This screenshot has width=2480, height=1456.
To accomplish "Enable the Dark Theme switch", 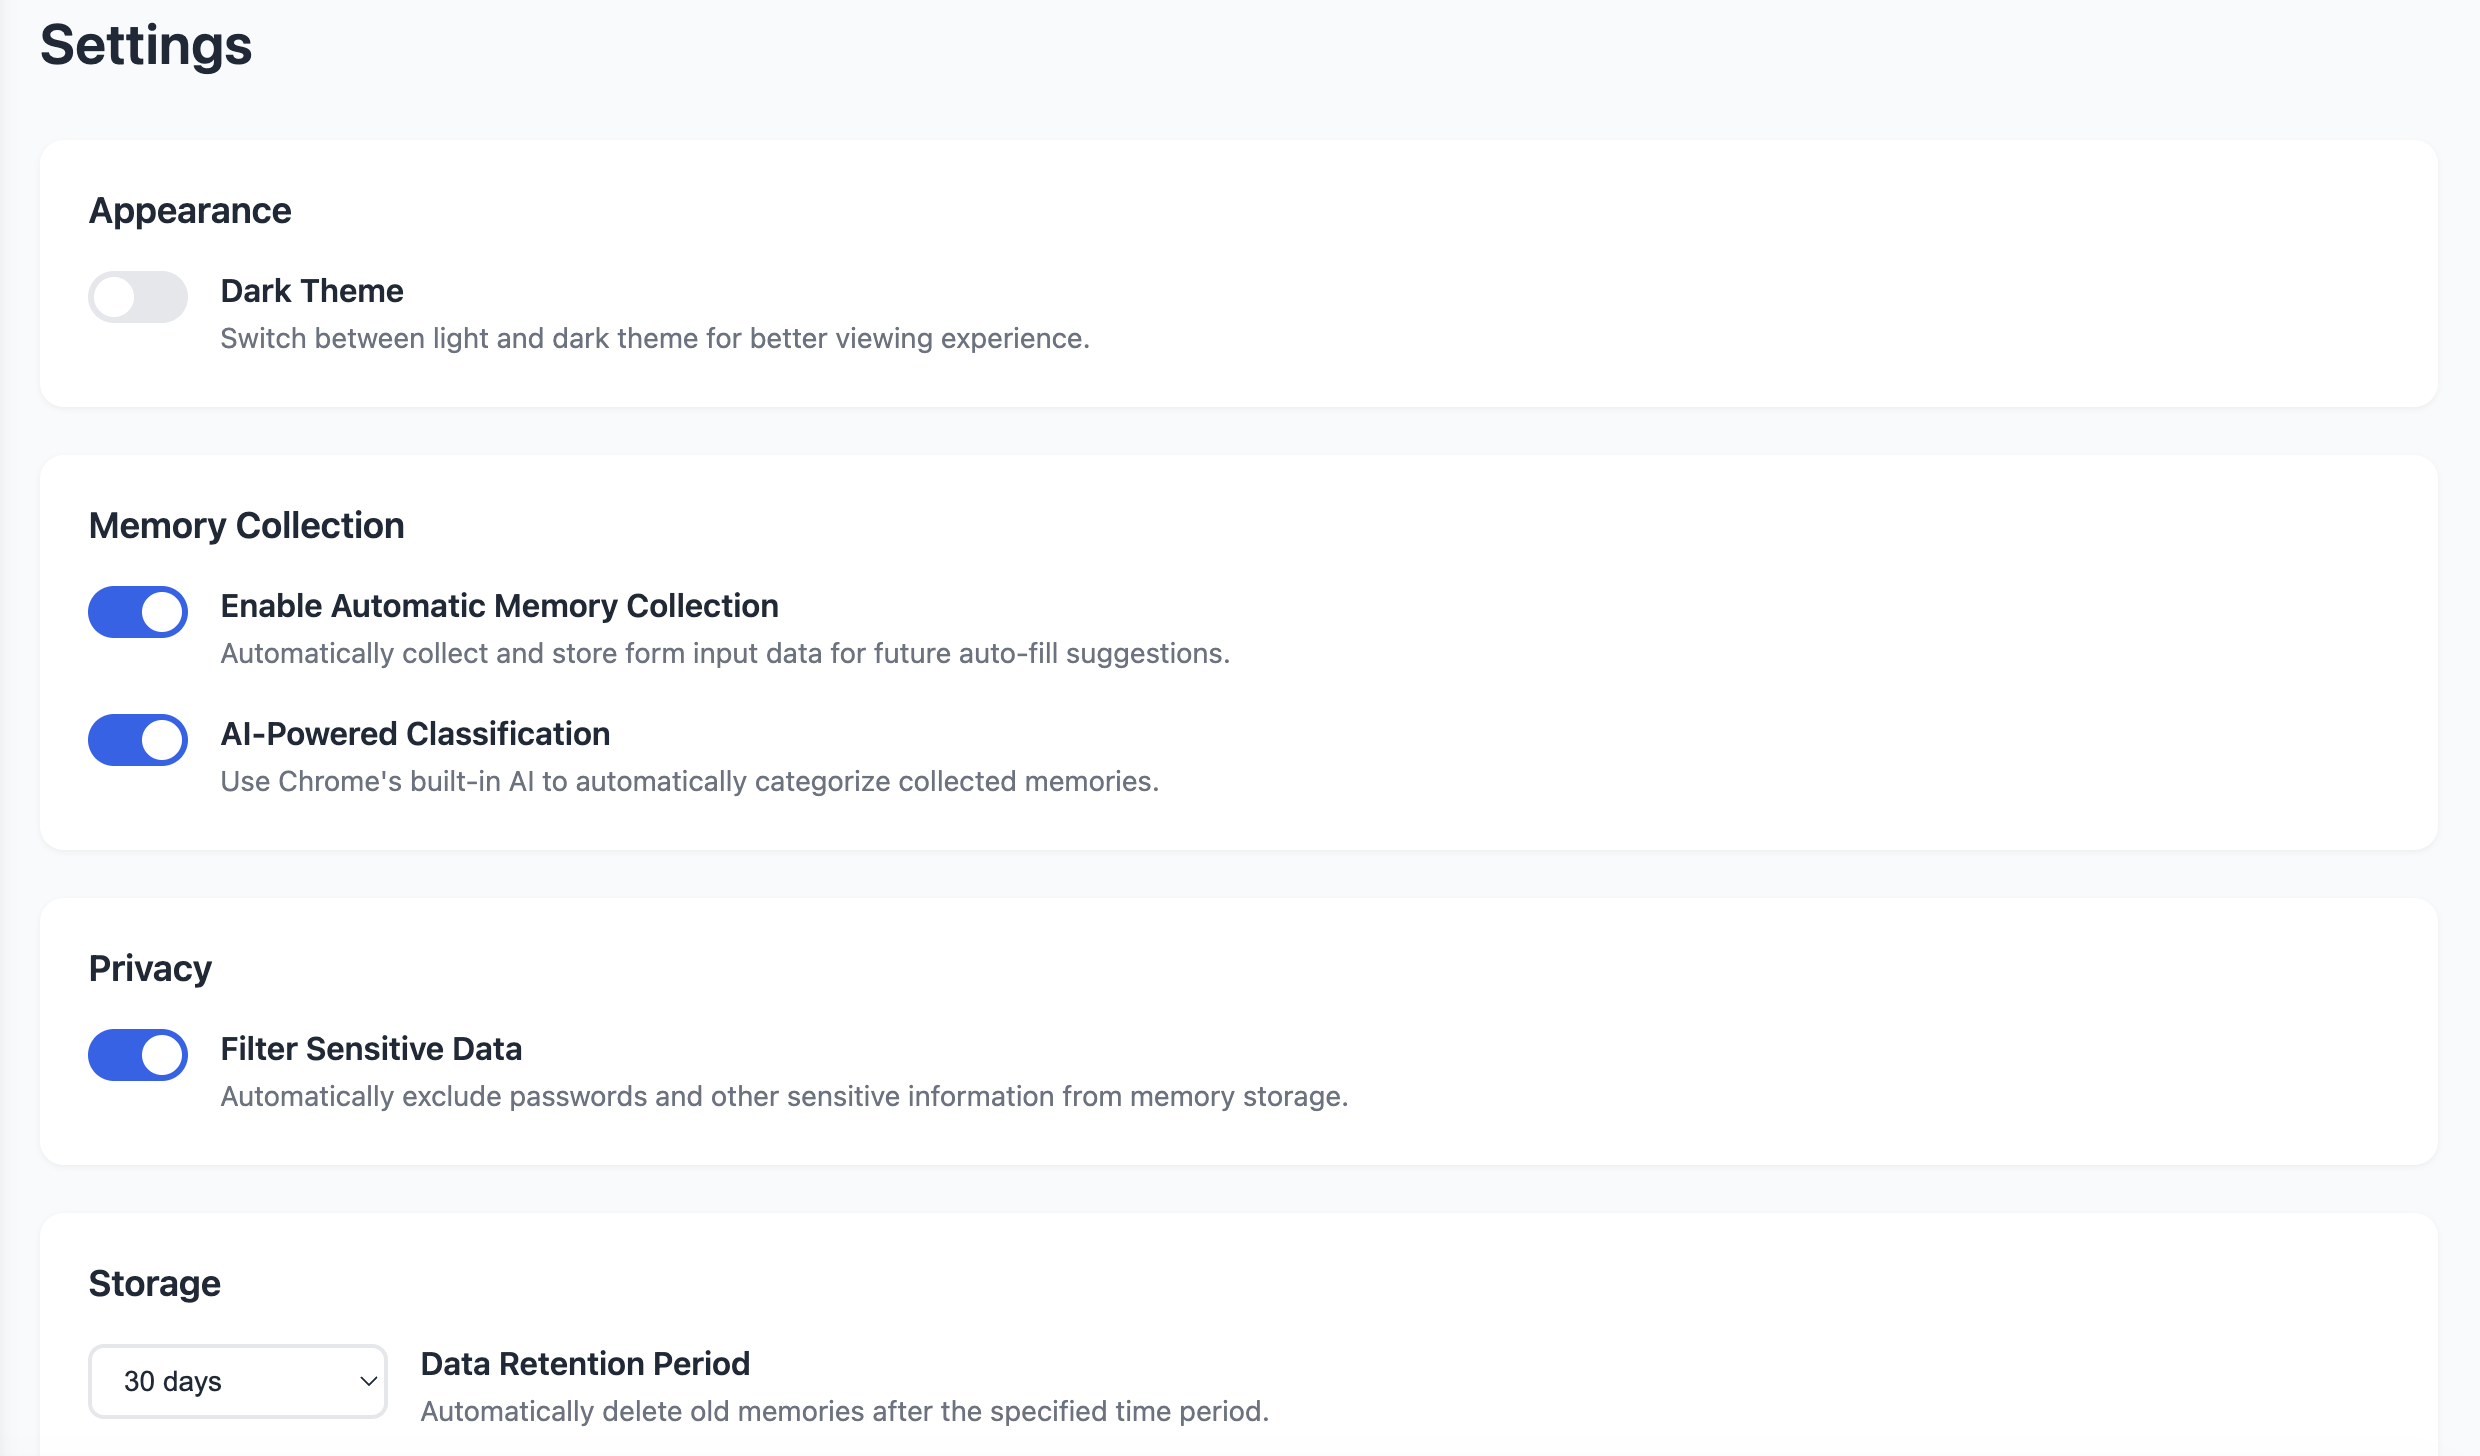I will pyautogui.click(x=138, y=297).
